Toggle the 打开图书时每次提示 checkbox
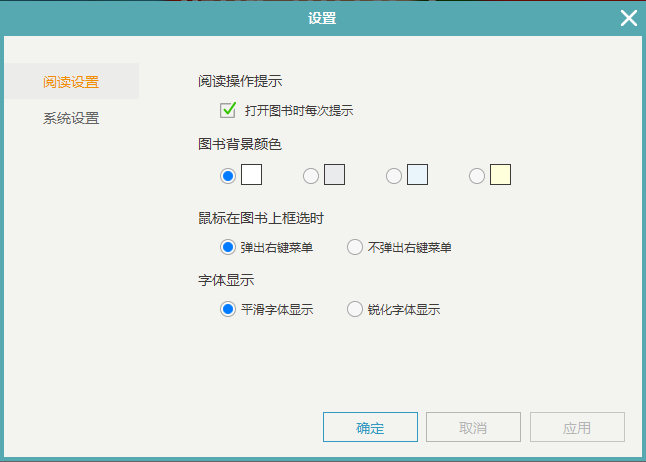This screenshot has height=462, width=646. 227,110
